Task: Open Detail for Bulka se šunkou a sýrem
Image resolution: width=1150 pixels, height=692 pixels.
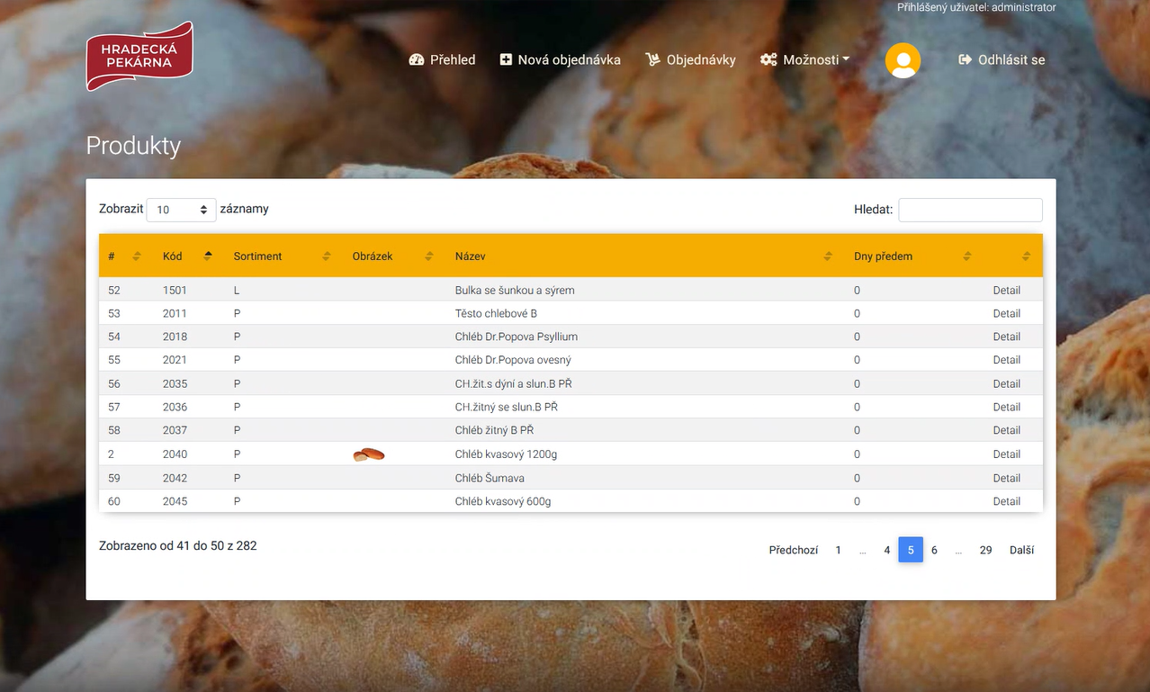Action: pos(1006,290)
